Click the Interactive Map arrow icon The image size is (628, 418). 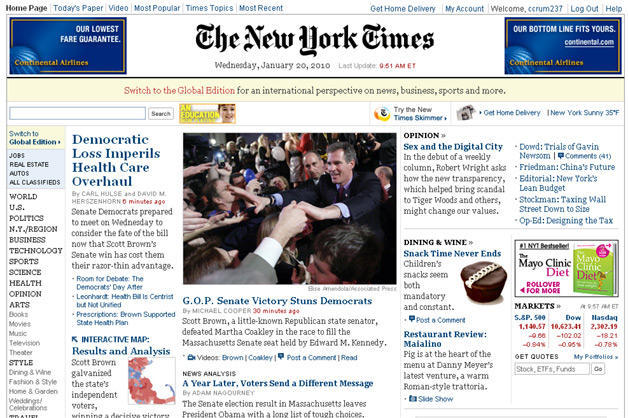coord(75,339)
